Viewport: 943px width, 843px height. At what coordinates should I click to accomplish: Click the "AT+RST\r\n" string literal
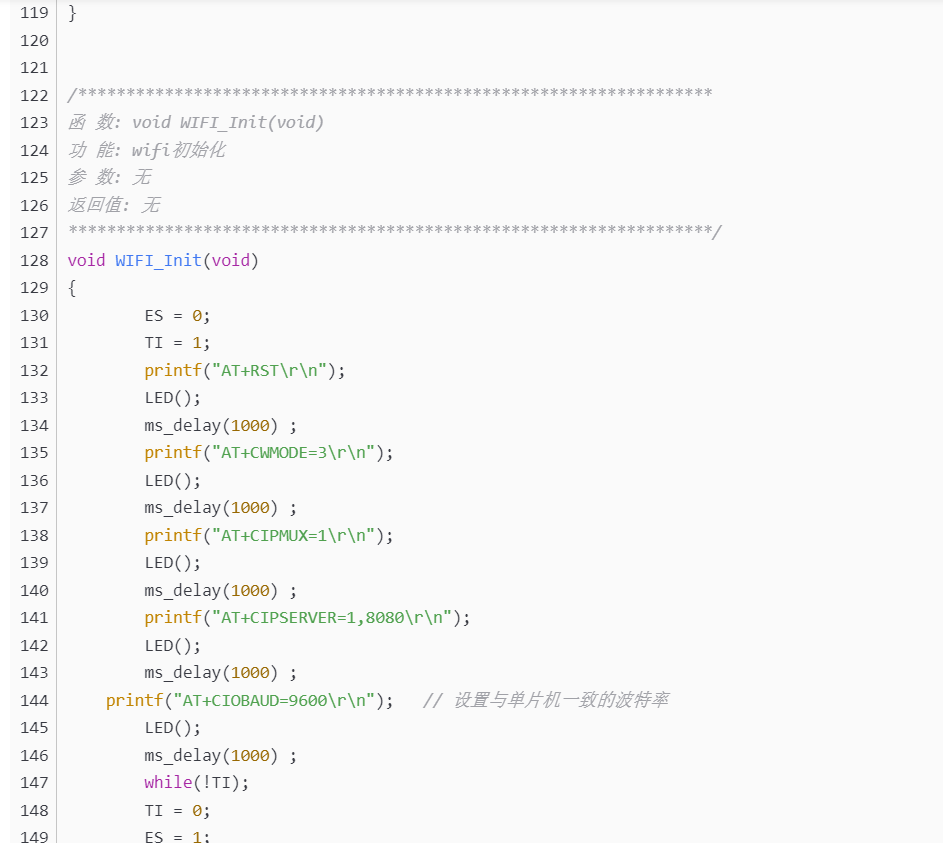[x=269, y=370]
